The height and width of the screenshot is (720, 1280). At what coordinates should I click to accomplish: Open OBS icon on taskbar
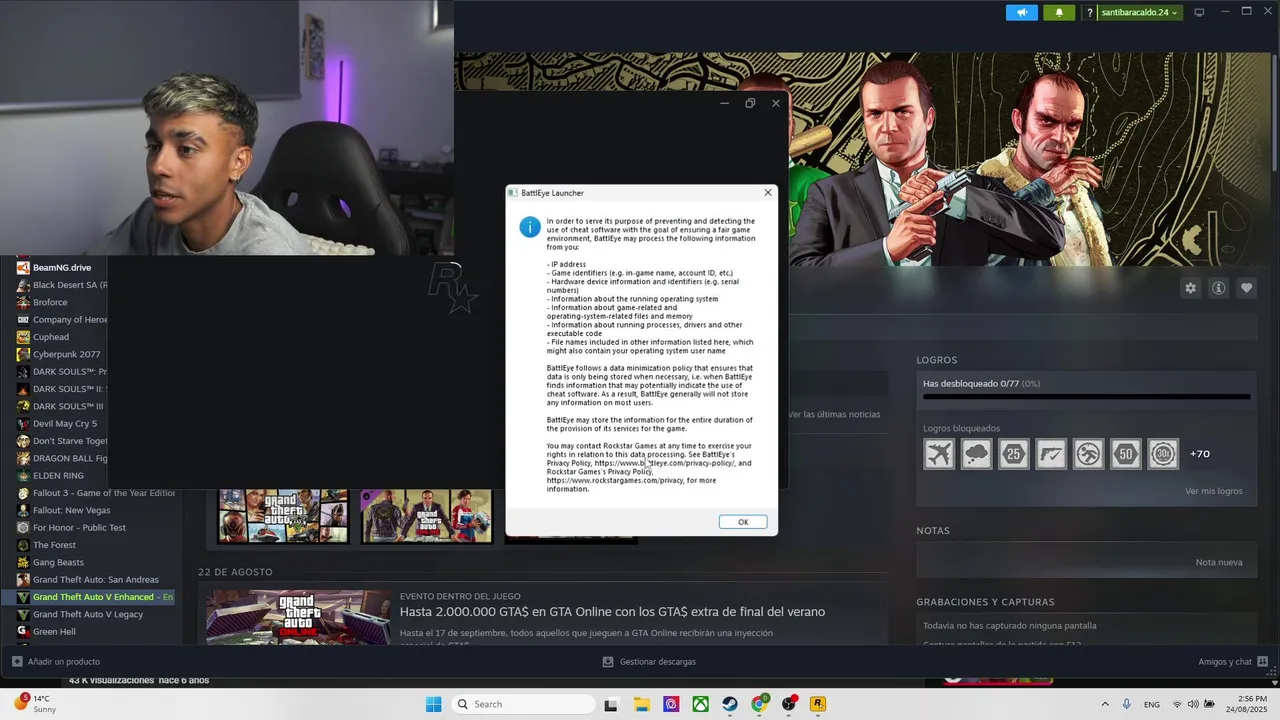789,704
